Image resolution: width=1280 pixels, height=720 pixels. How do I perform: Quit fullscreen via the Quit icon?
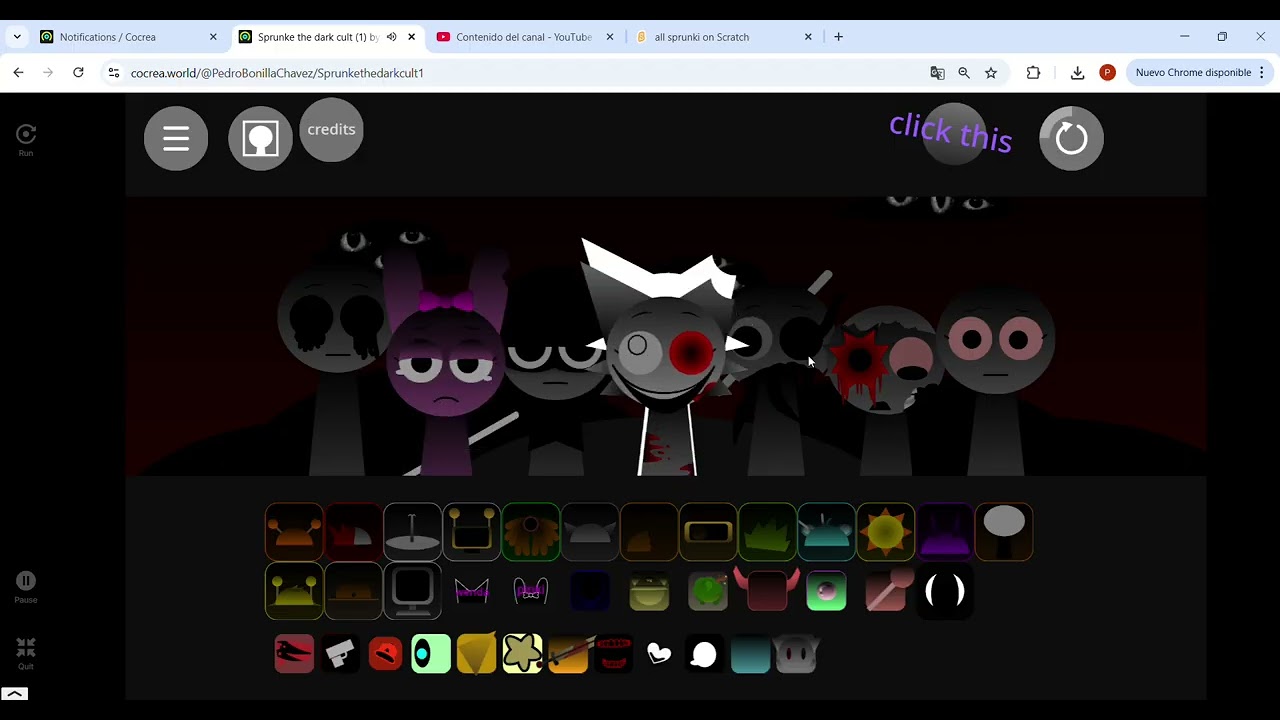pos(26,654)
